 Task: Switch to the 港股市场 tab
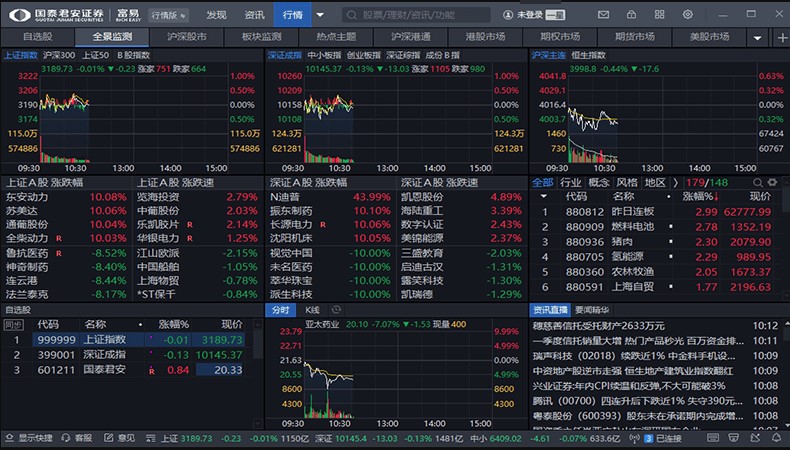pyautogui.click(x=485, y=37)
